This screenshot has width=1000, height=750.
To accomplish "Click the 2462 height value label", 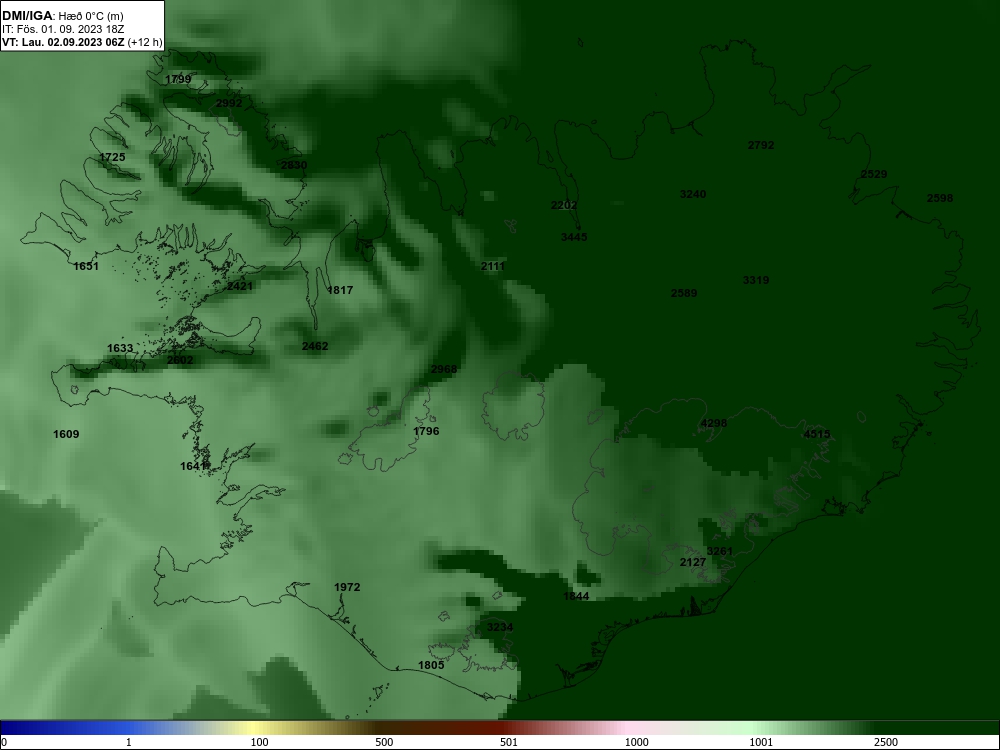I will [315, 346].
